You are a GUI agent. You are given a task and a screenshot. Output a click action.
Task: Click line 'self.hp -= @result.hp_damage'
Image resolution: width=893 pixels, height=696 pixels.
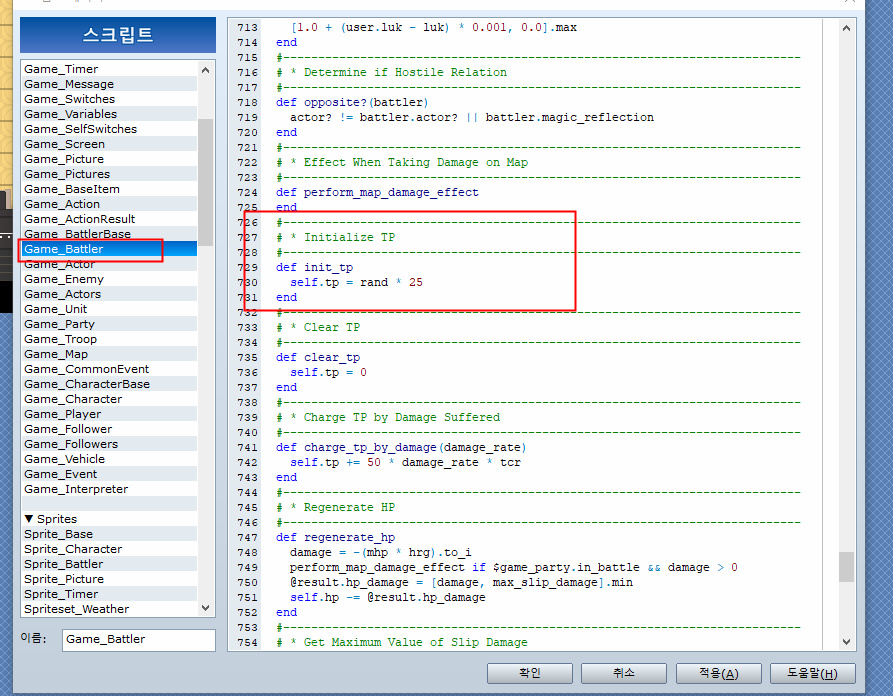388,597
